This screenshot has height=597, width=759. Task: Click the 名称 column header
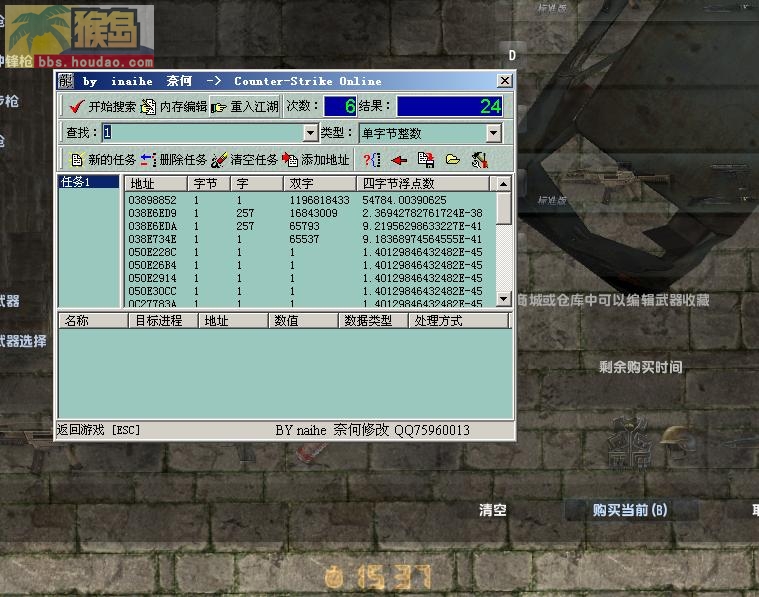[x=93, y=321]
